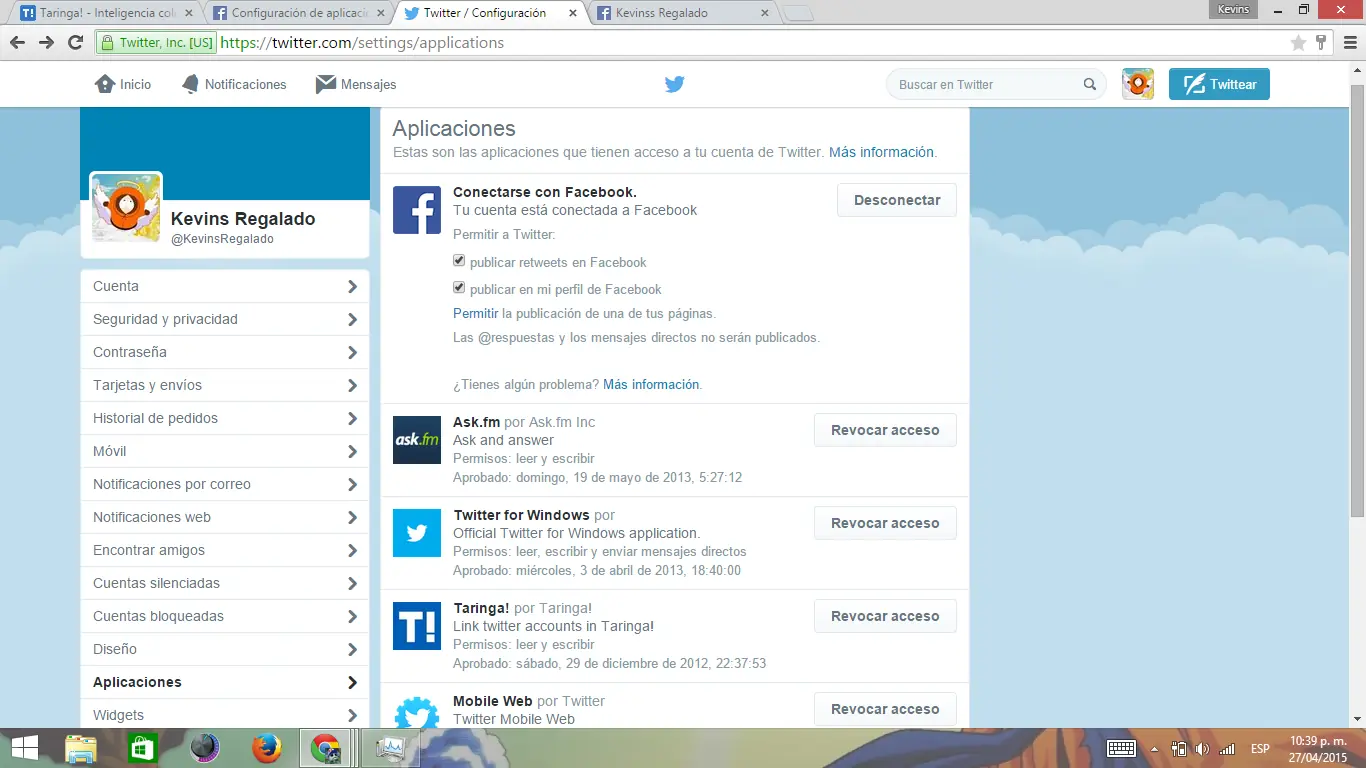Reload the page

(75, 42)
